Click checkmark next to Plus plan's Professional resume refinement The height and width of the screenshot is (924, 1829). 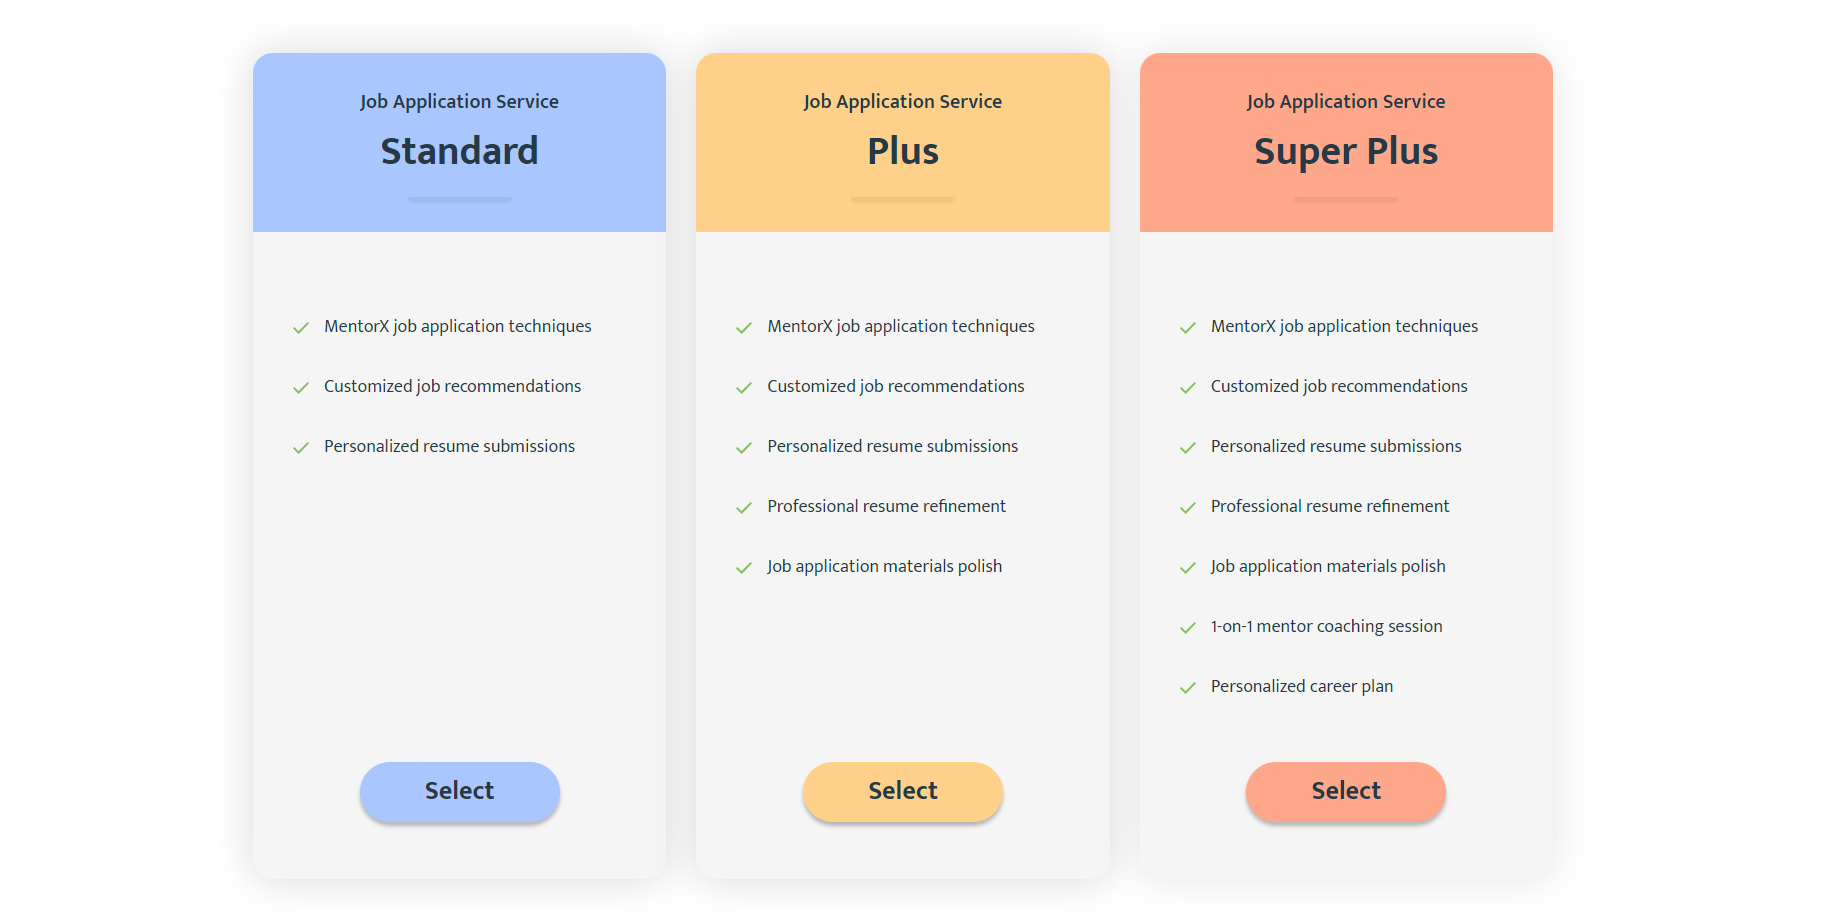pyautogui.click(x=743, y=508)
